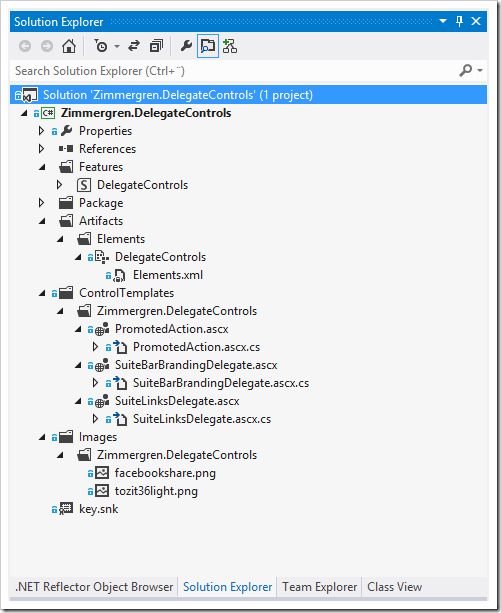Open the .NET Reflector Object Browser tab
The width and height of the screenshot is (501, 613).
(94, 587)
